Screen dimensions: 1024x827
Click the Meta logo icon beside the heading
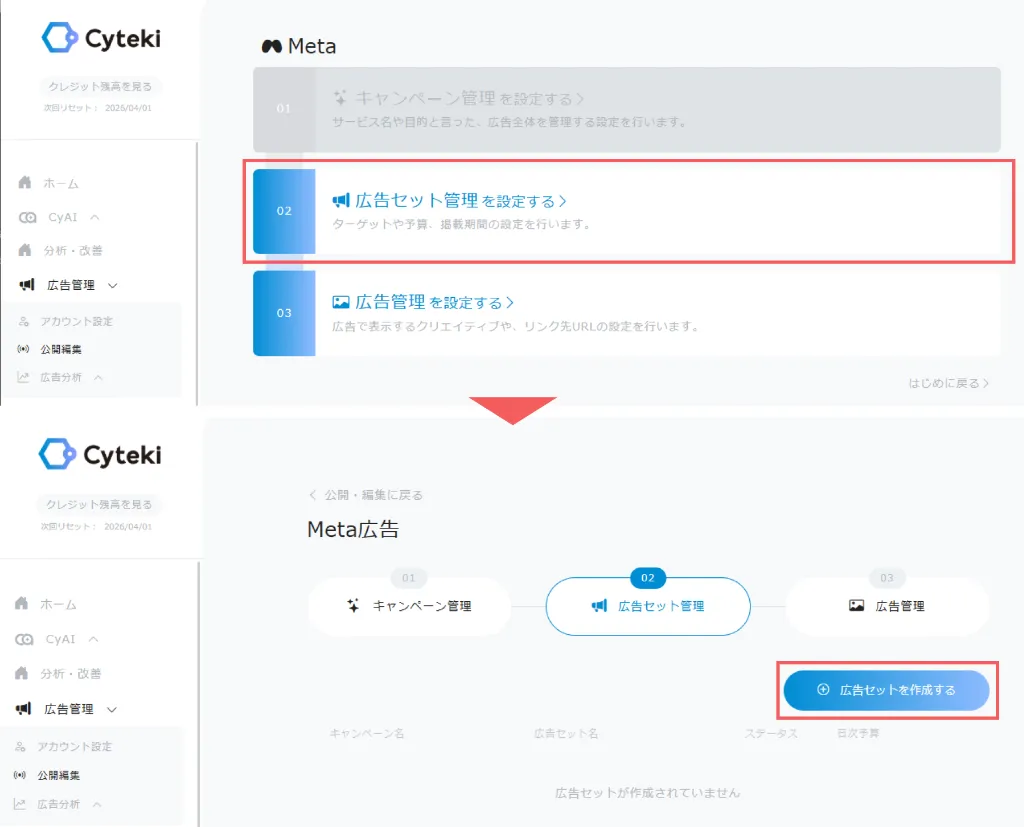point(271,47)
